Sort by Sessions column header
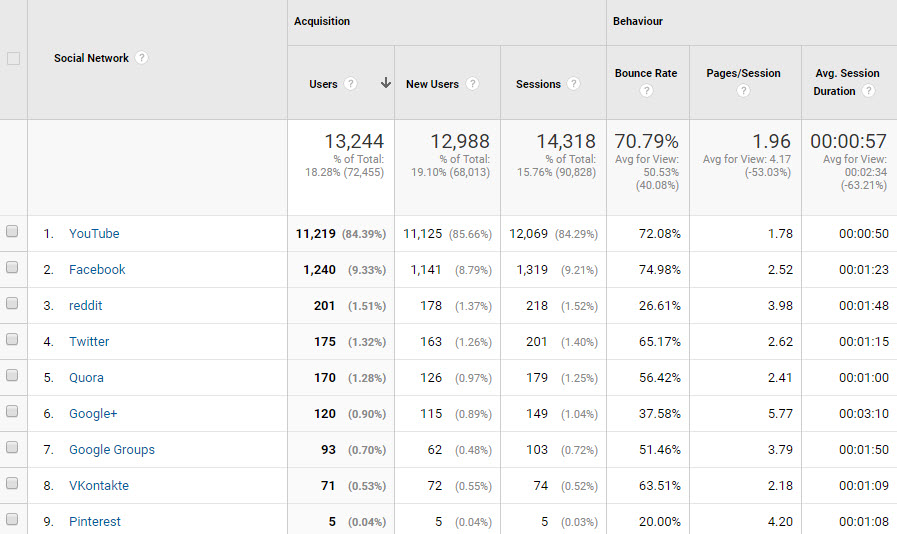Image resolution: width=897 pixels, height=534 pixels. tap(538, 84)
